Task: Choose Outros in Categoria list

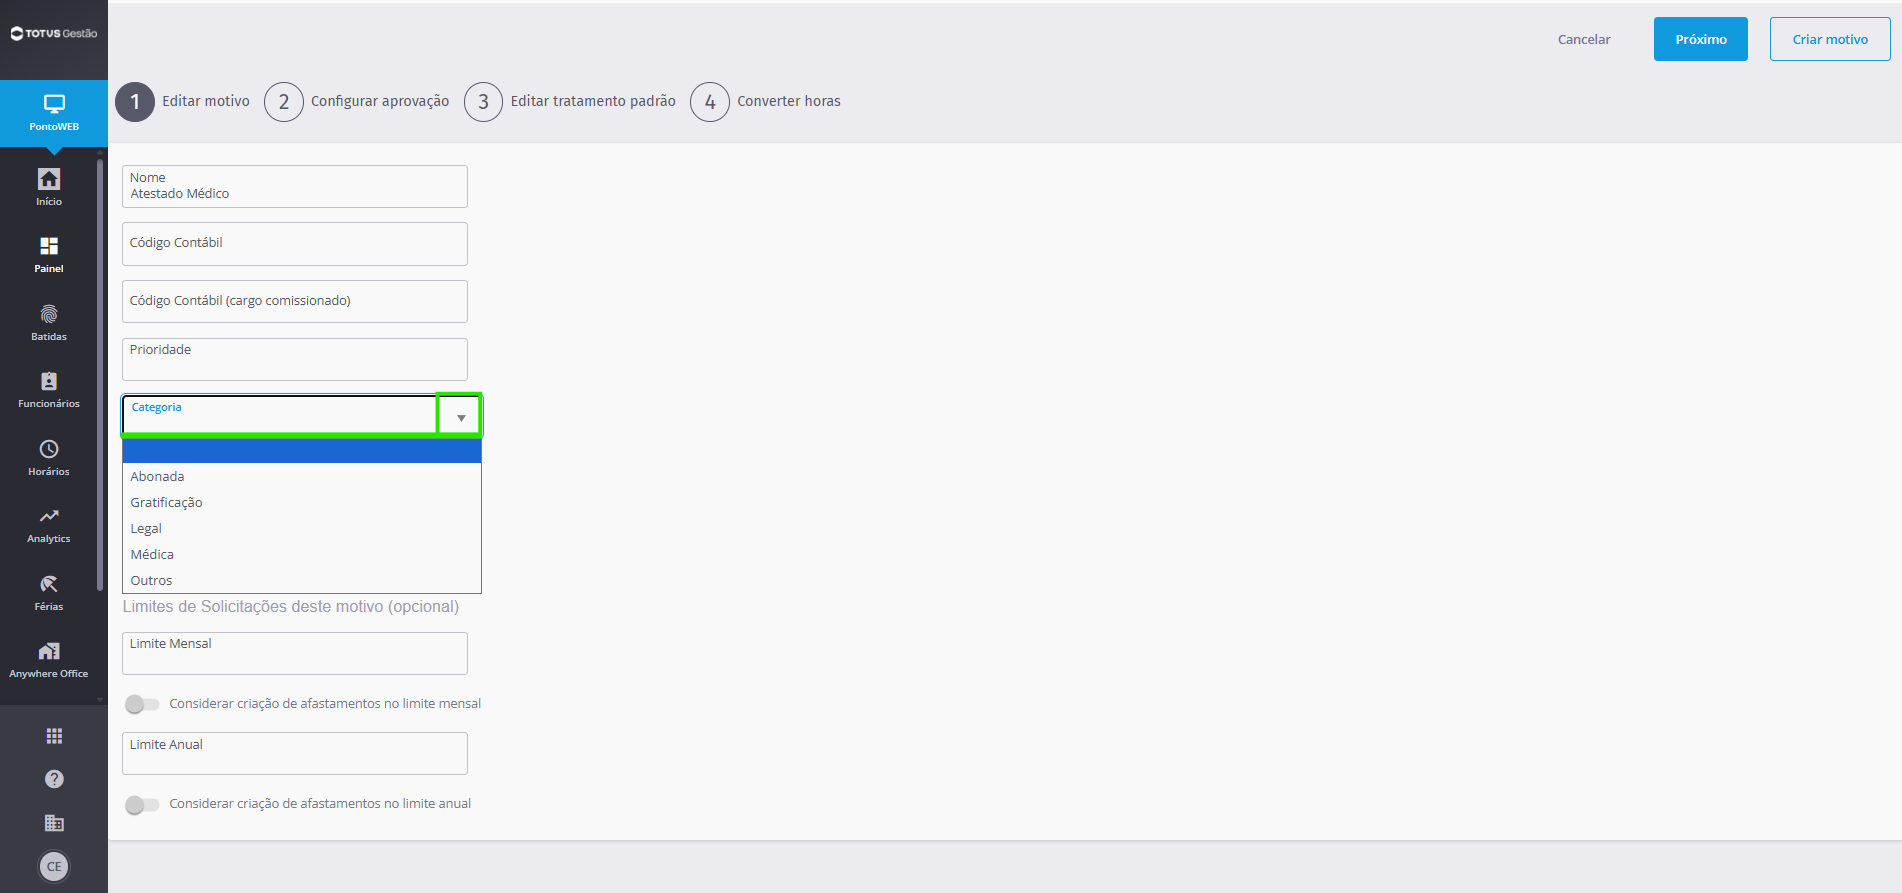Action: pyautogui.click(x=302, y=580)
